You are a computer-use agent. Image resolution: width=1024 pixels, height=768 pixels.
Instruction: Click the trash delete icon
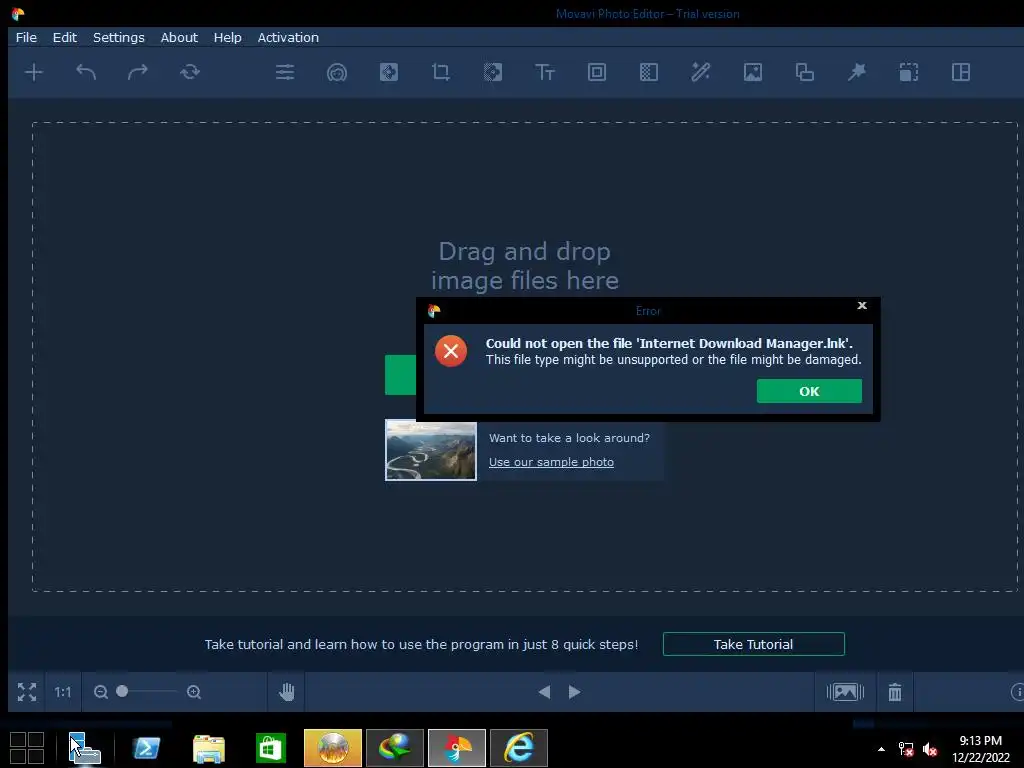(x=895, y=692)
